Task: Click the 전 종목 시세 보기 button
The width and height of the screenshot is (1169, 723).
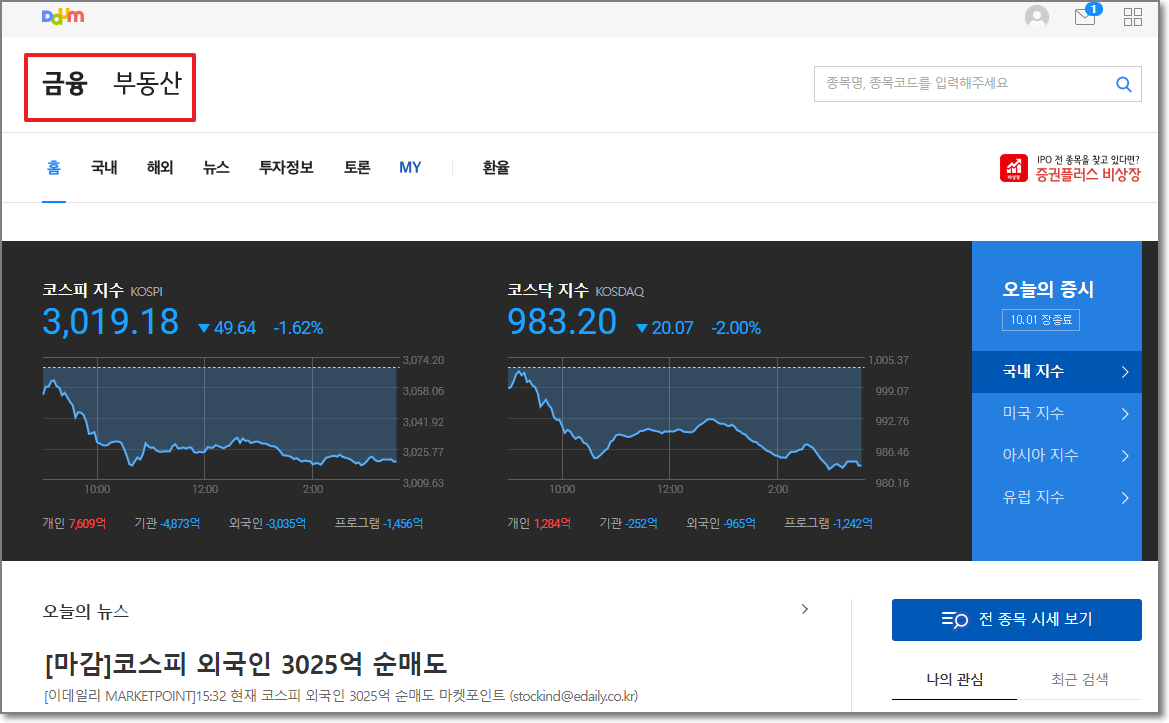Action: (x=1017, y=619)
